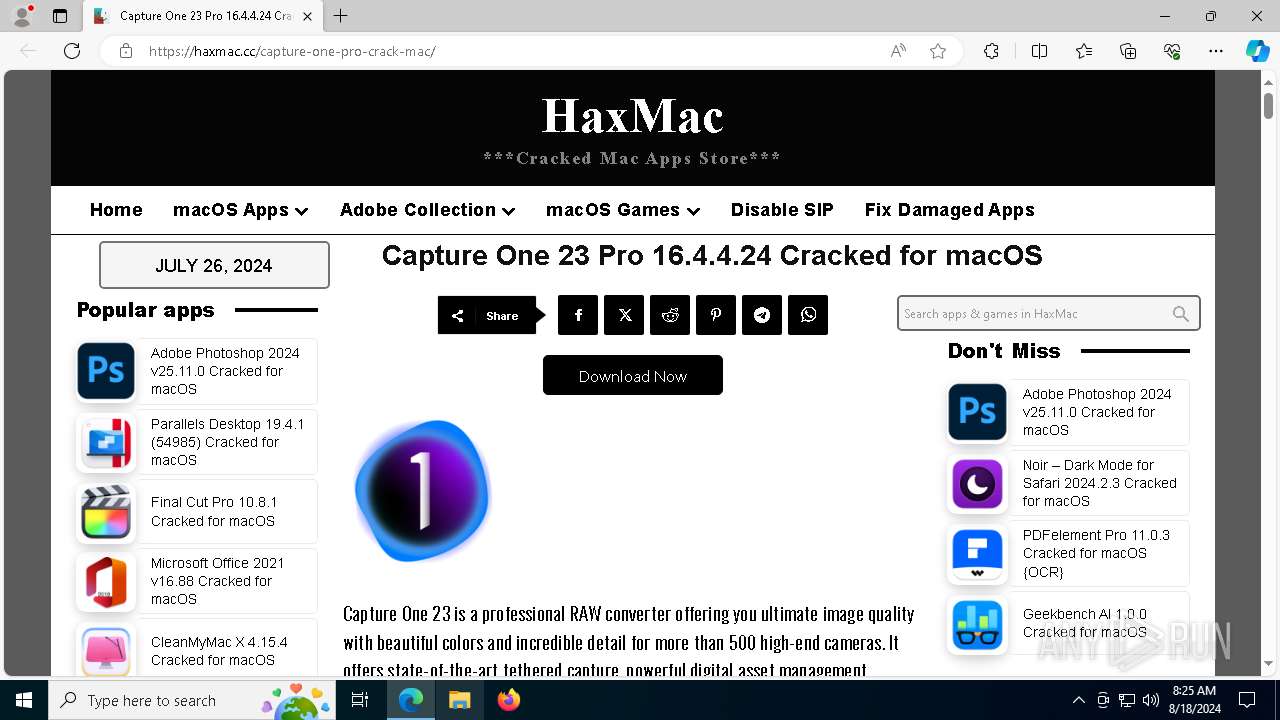Open the Edge profile avatar

tap(21, 16)
